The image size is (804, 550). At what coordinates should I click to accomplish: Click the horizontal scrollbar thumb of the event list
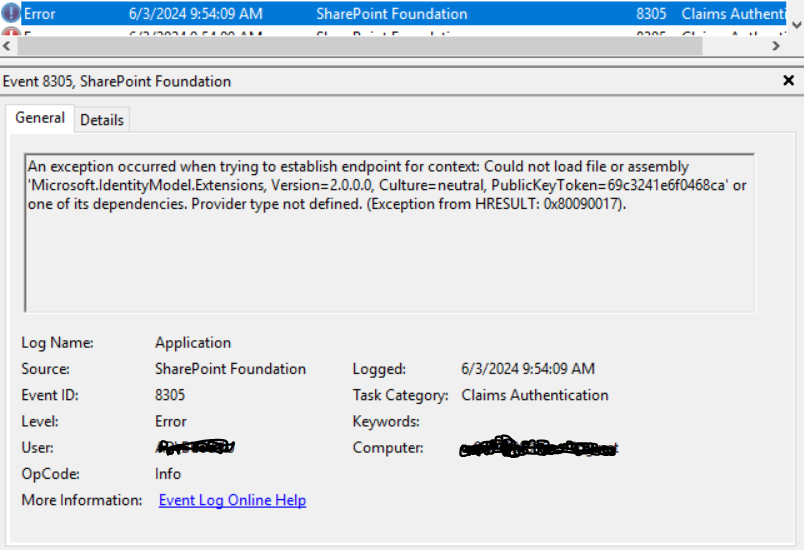(359, 46)
